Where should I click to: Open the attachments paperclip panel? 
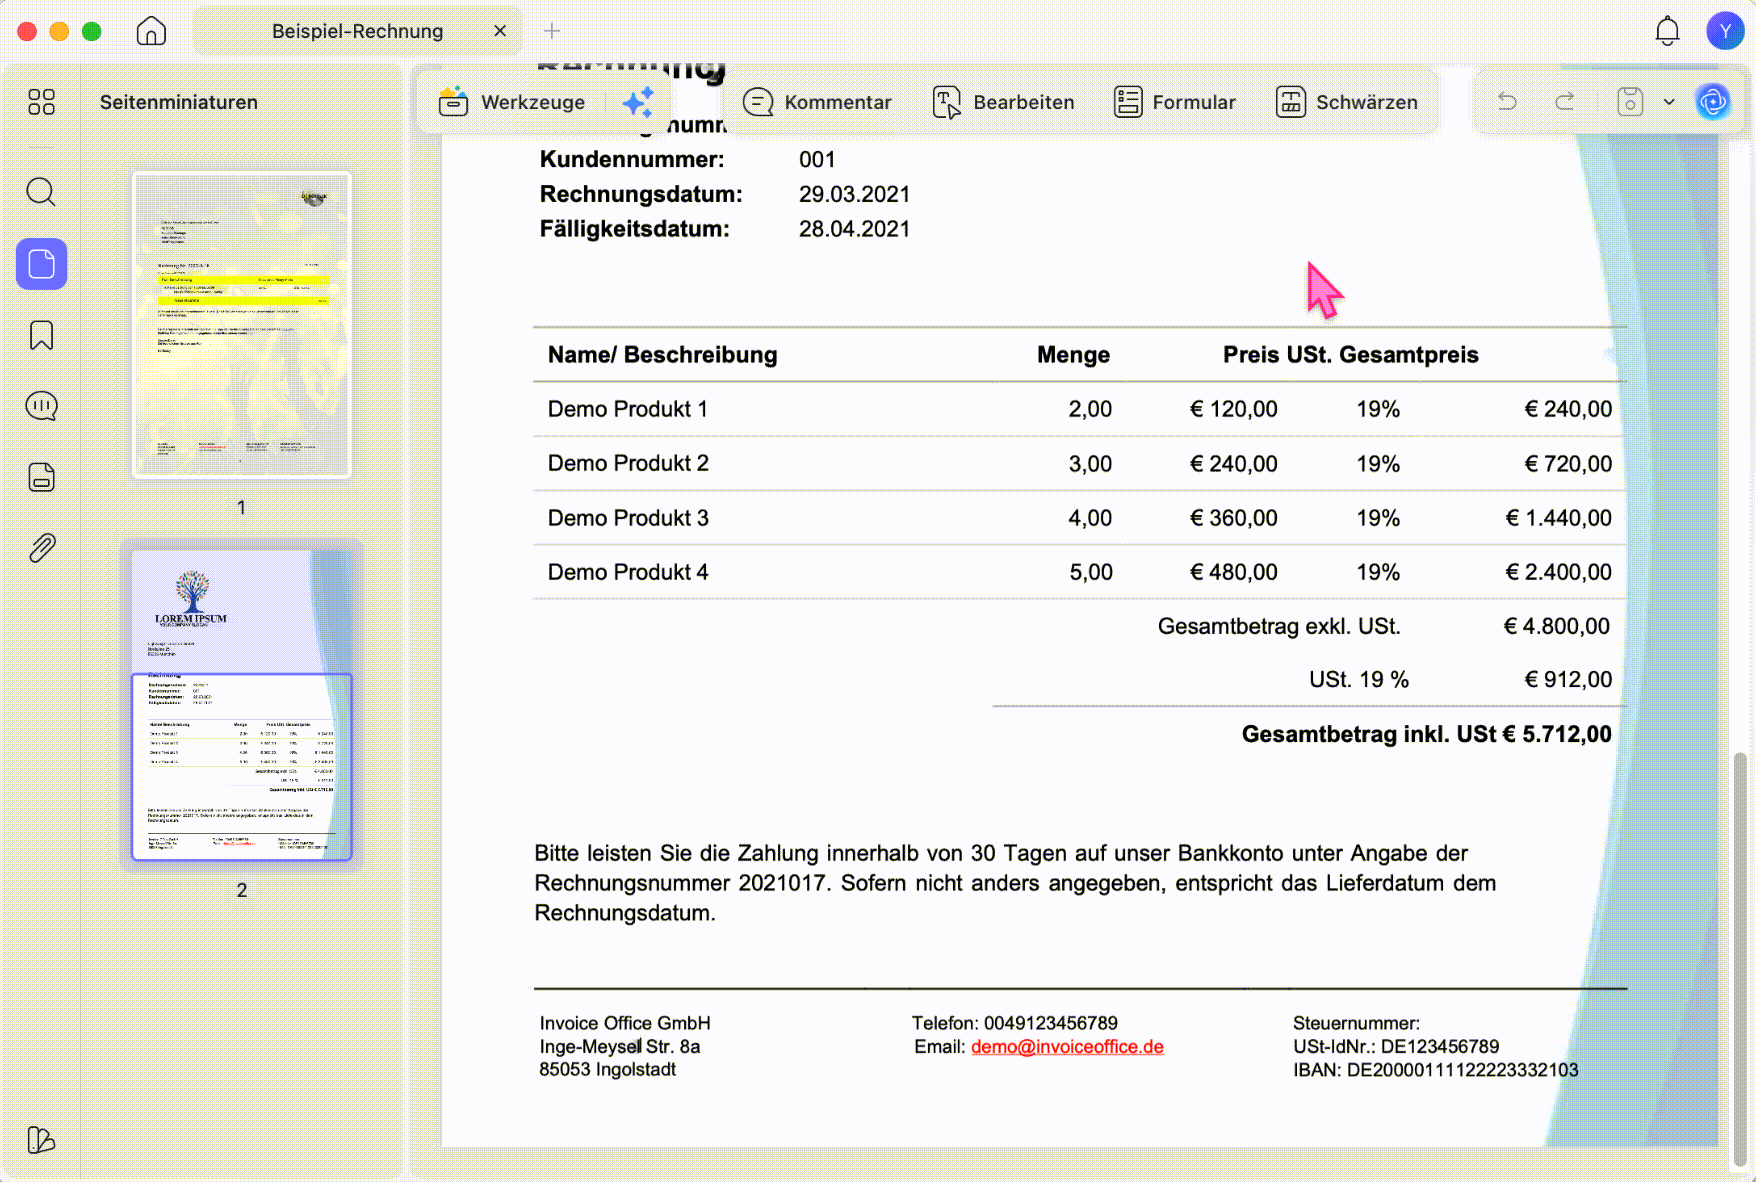(x=41, y=548)
